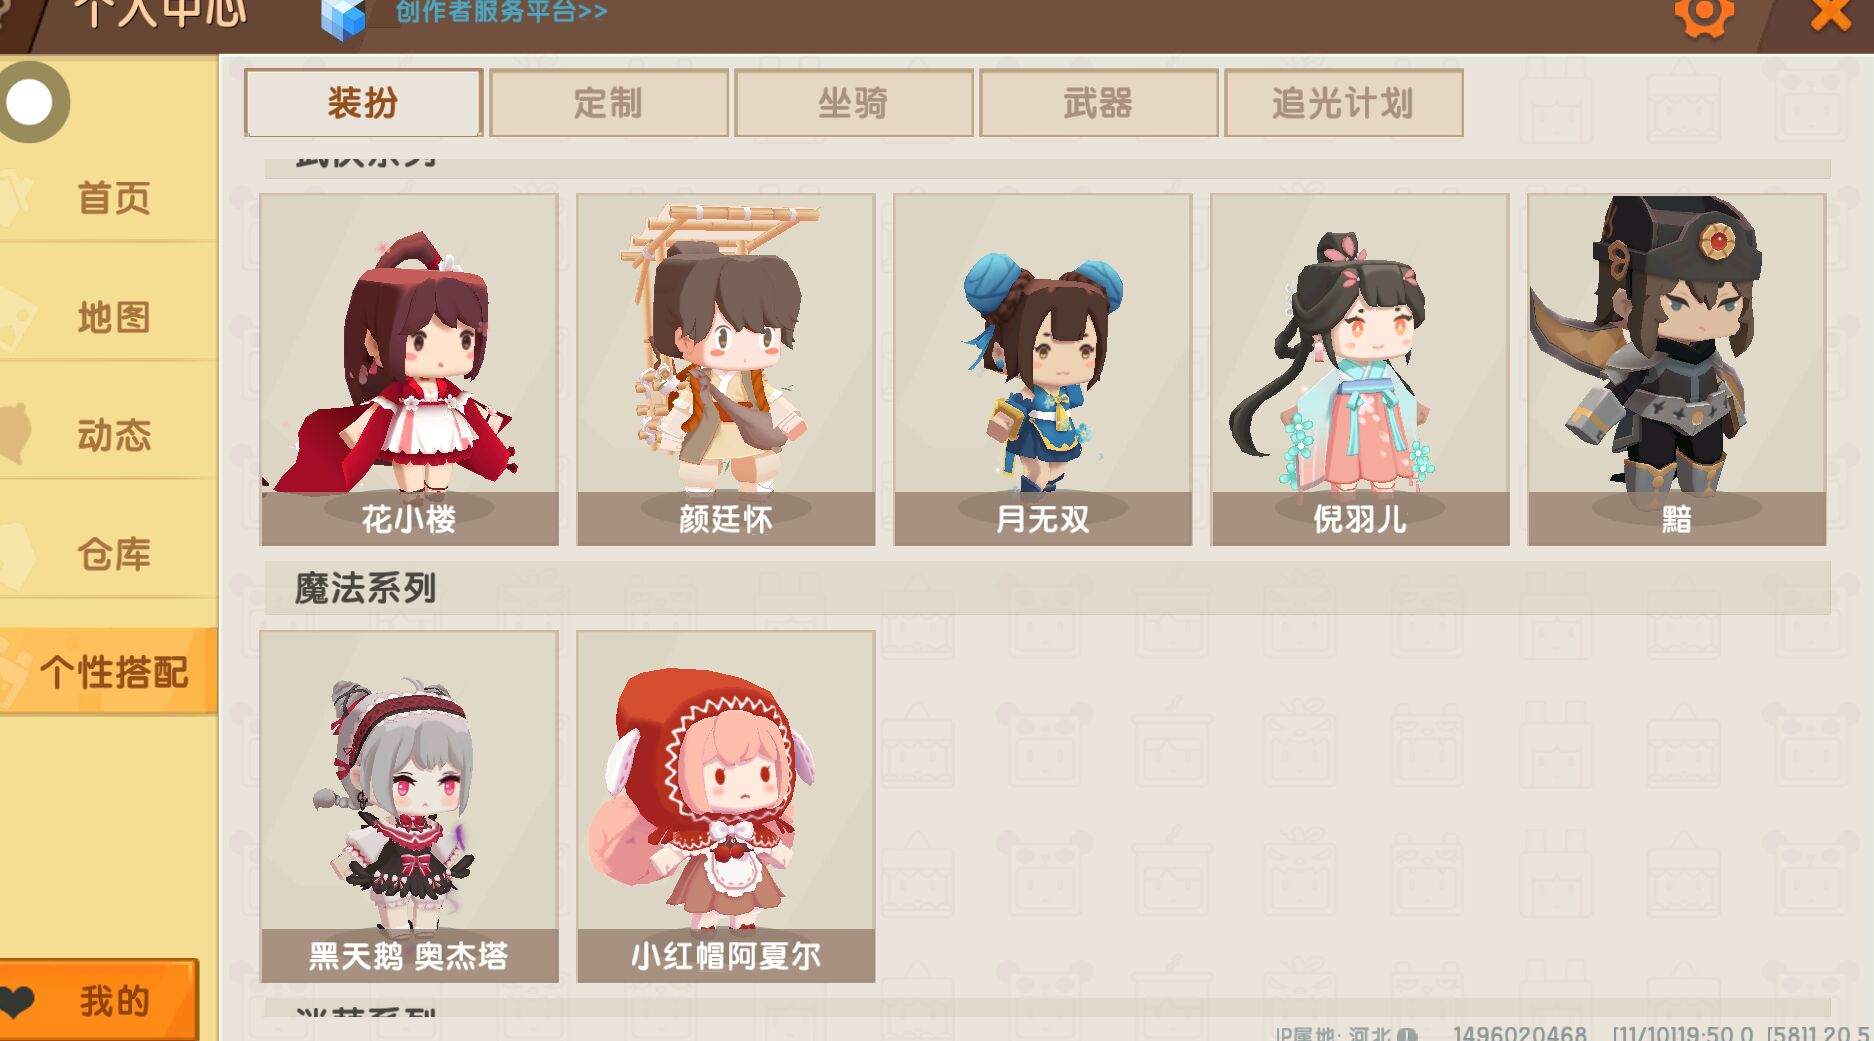Switch to the 坐骑 tab
This screenshot has width=1874, height=1041.
coord(853,103)
